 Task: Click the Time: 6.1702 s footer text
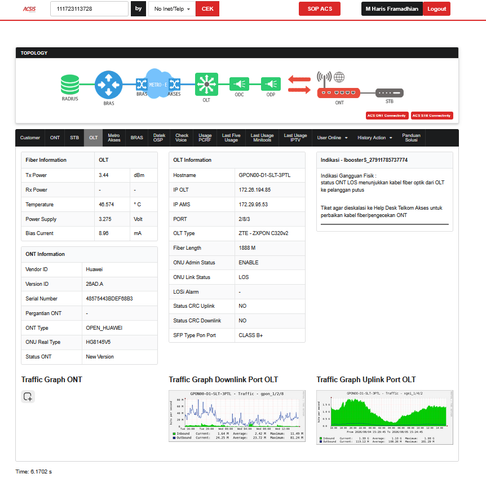(x=34, y=472)
